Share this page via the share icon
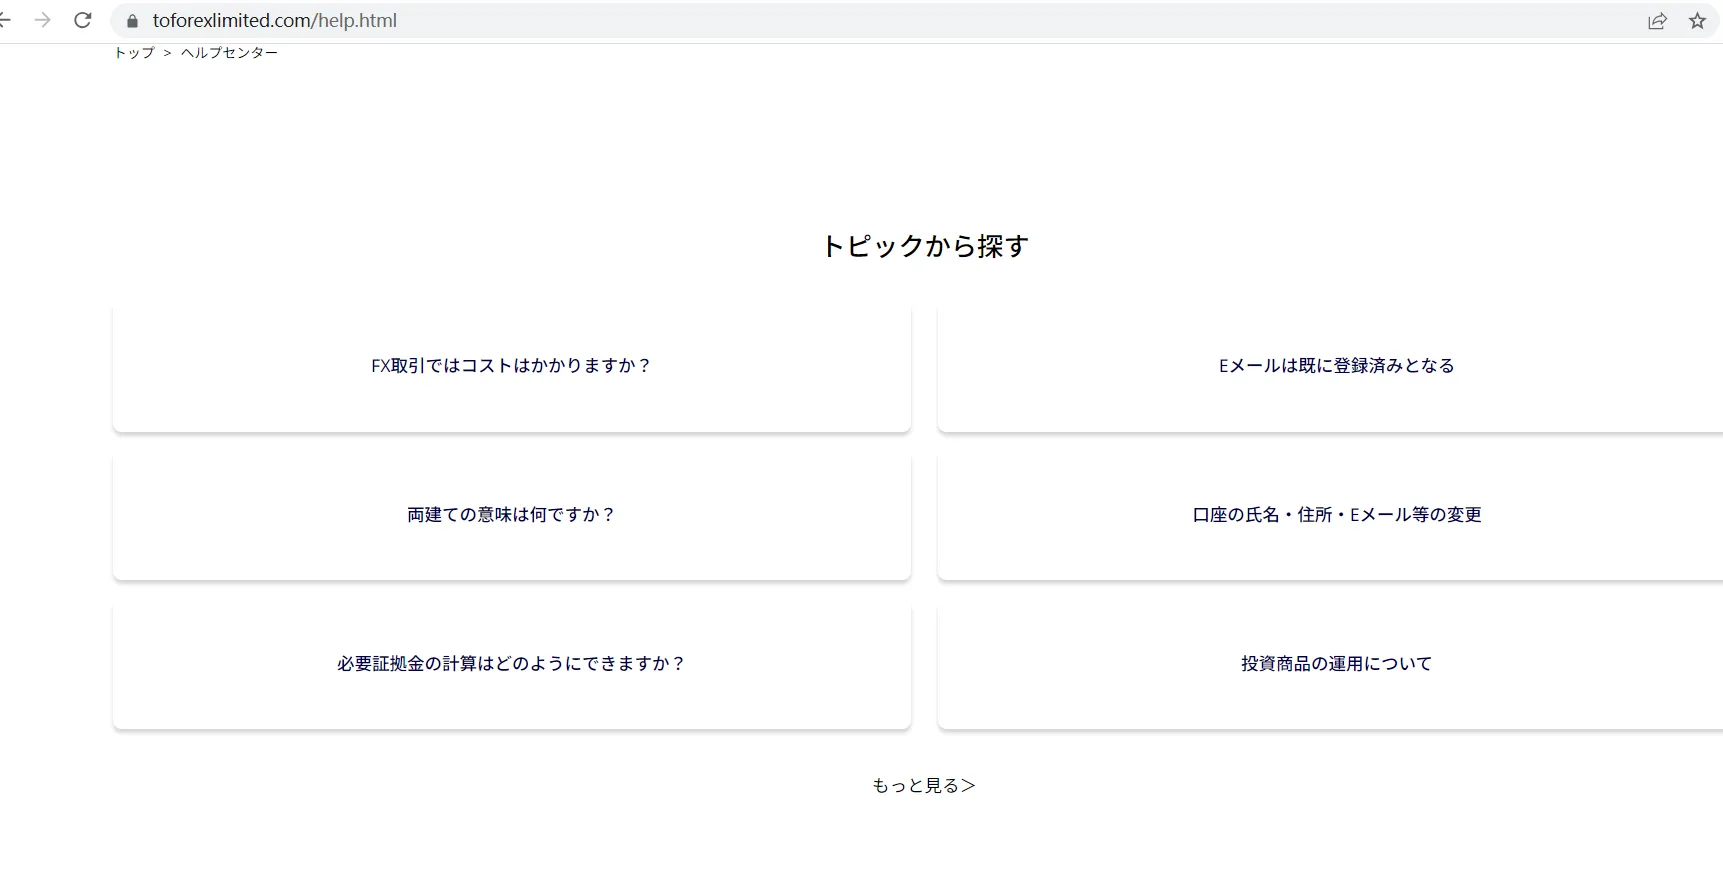 1657,21
